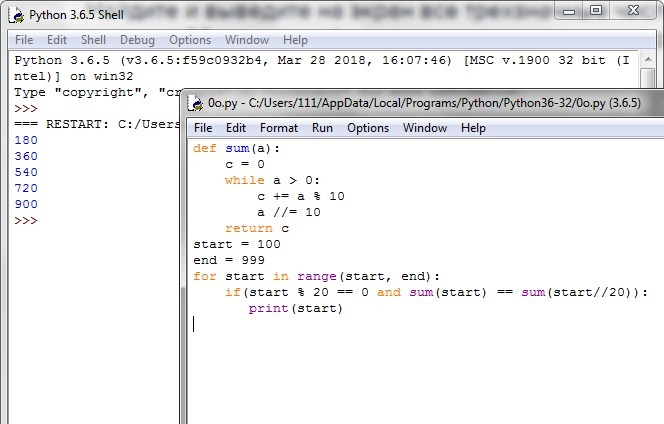Screen dimensions: 664x424
Task: Open Help menu in the Python Shell
Action: (295, 40)
